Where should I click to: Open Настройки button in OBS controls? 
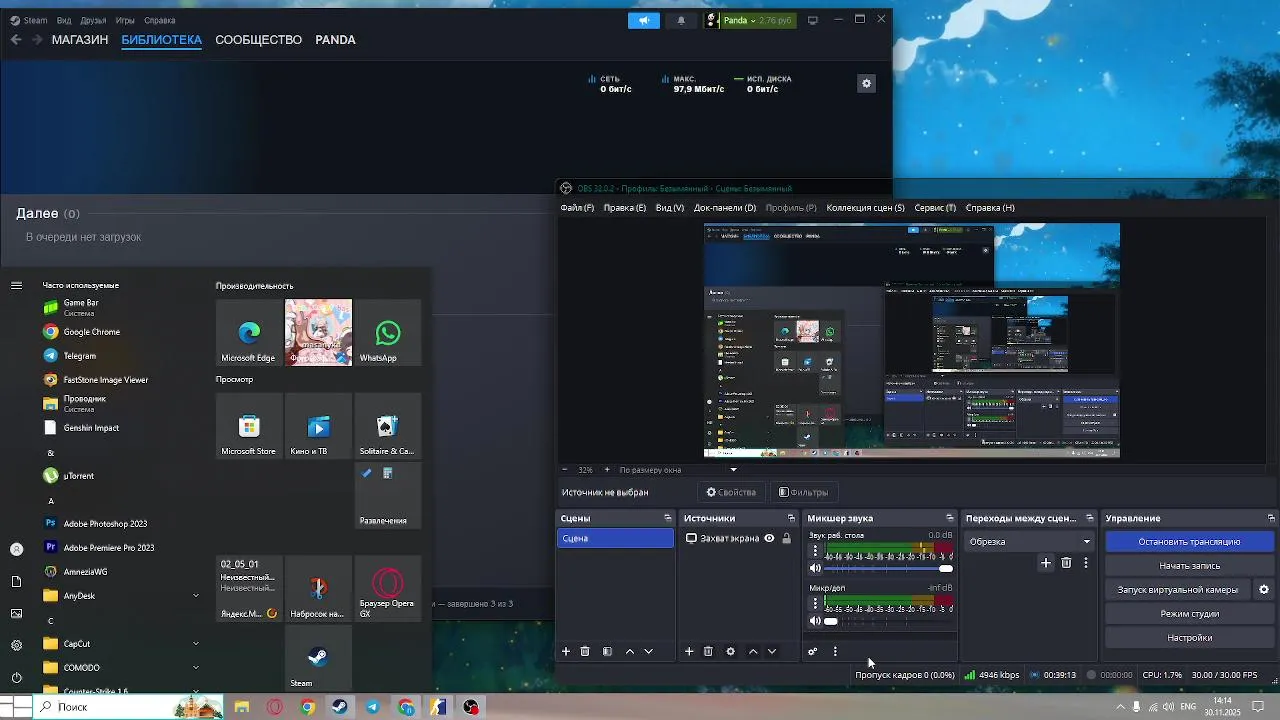1189,638
